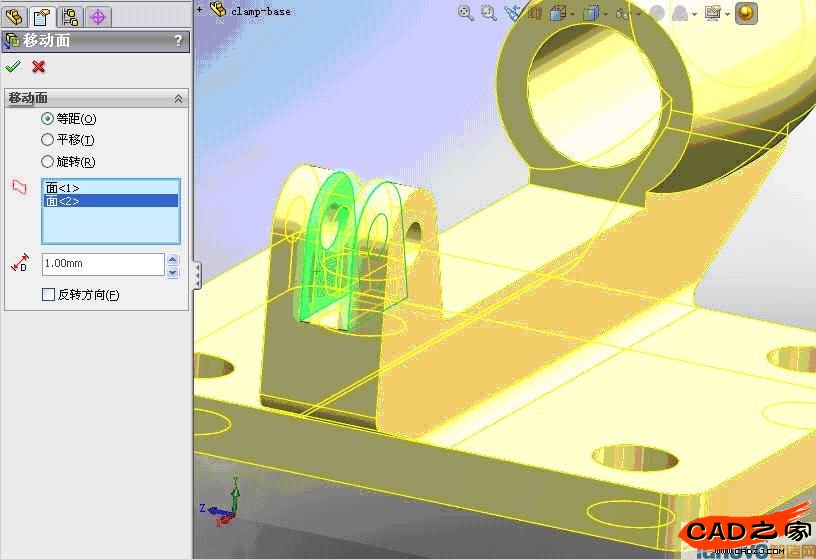Cancel Move Face with red X

coord(39,67)
